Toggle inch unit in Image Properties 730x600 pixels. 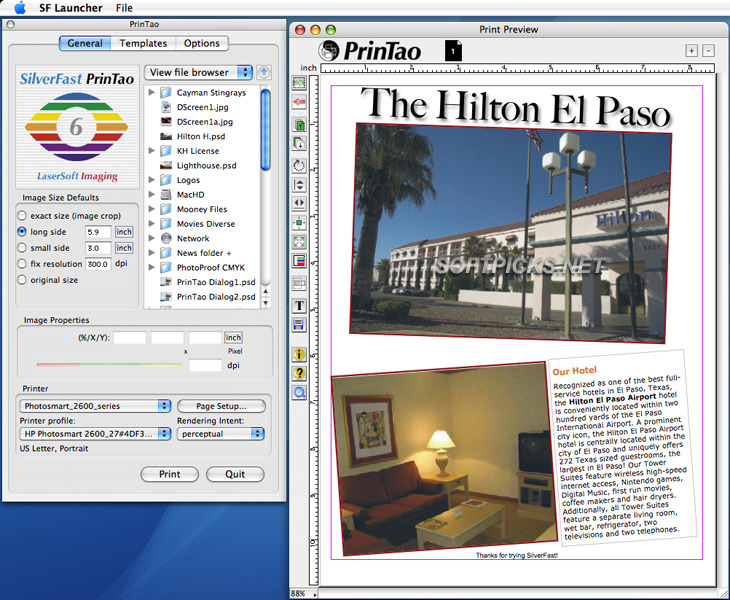point(233,337)
